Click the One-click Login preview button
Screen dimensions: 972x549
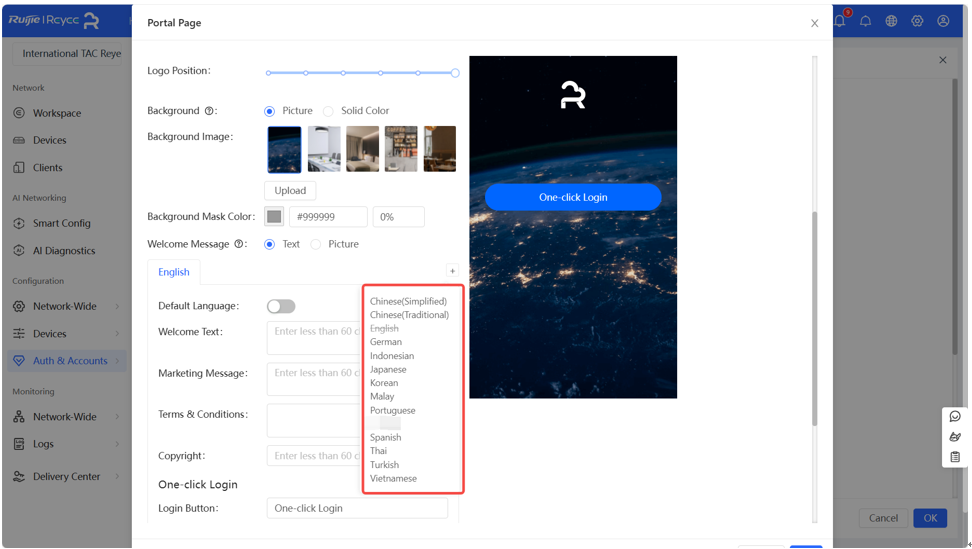click(573, 197)
